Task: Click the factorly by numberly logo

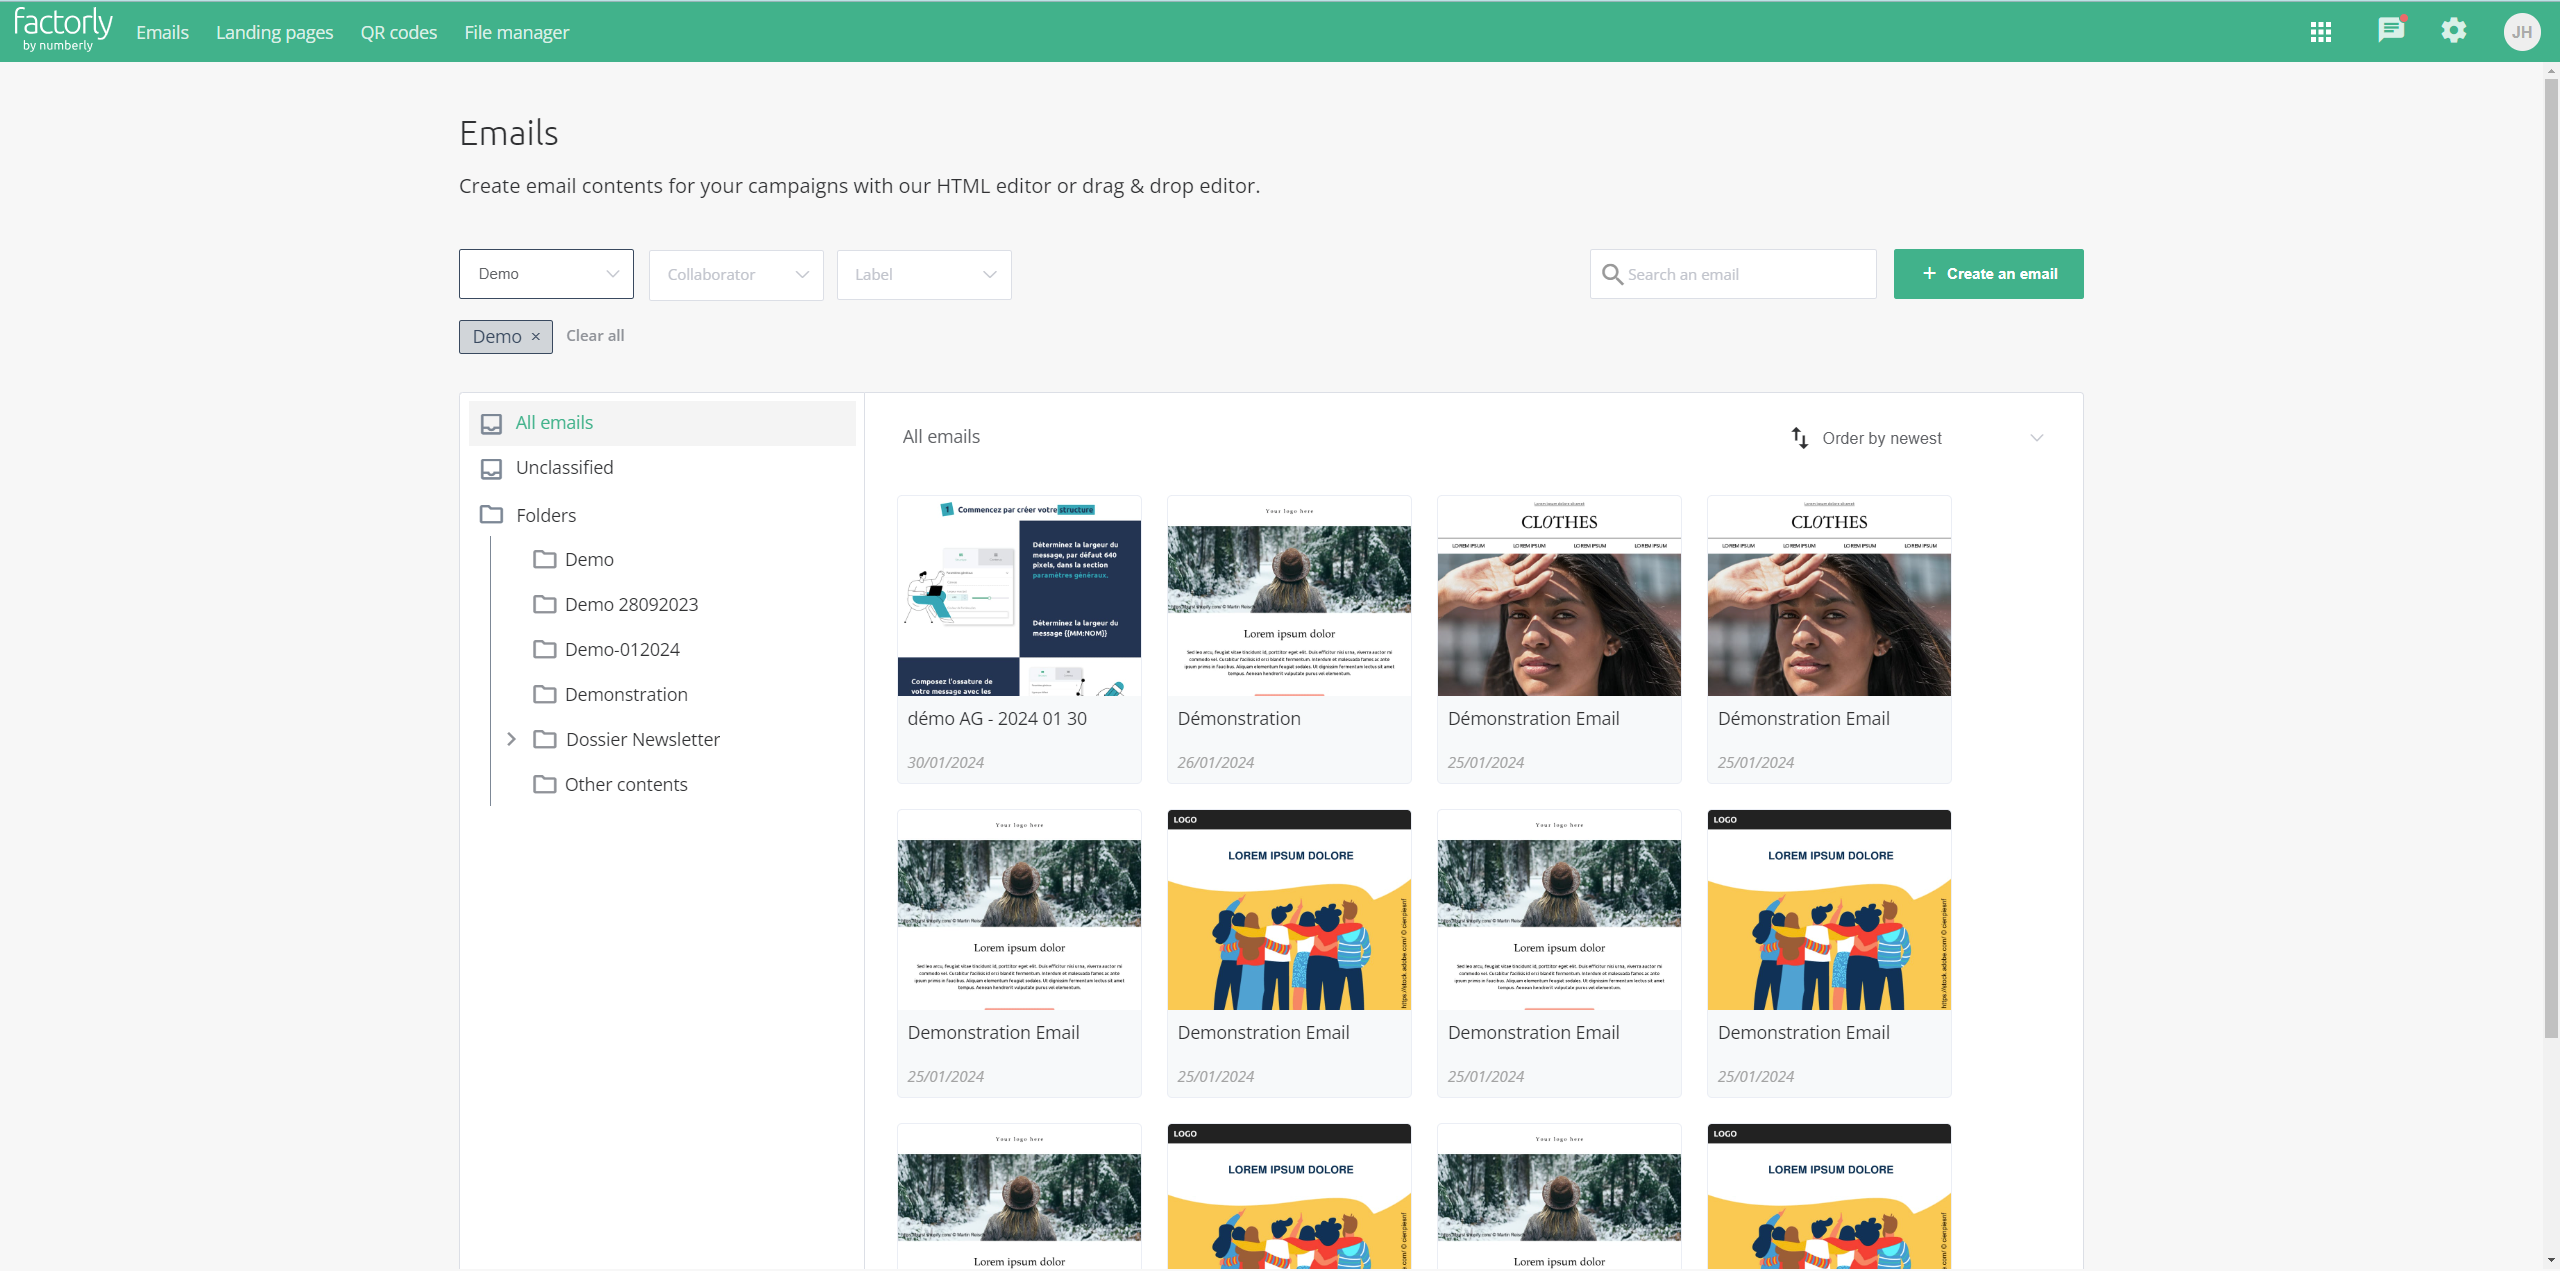Action: [63, 30]
